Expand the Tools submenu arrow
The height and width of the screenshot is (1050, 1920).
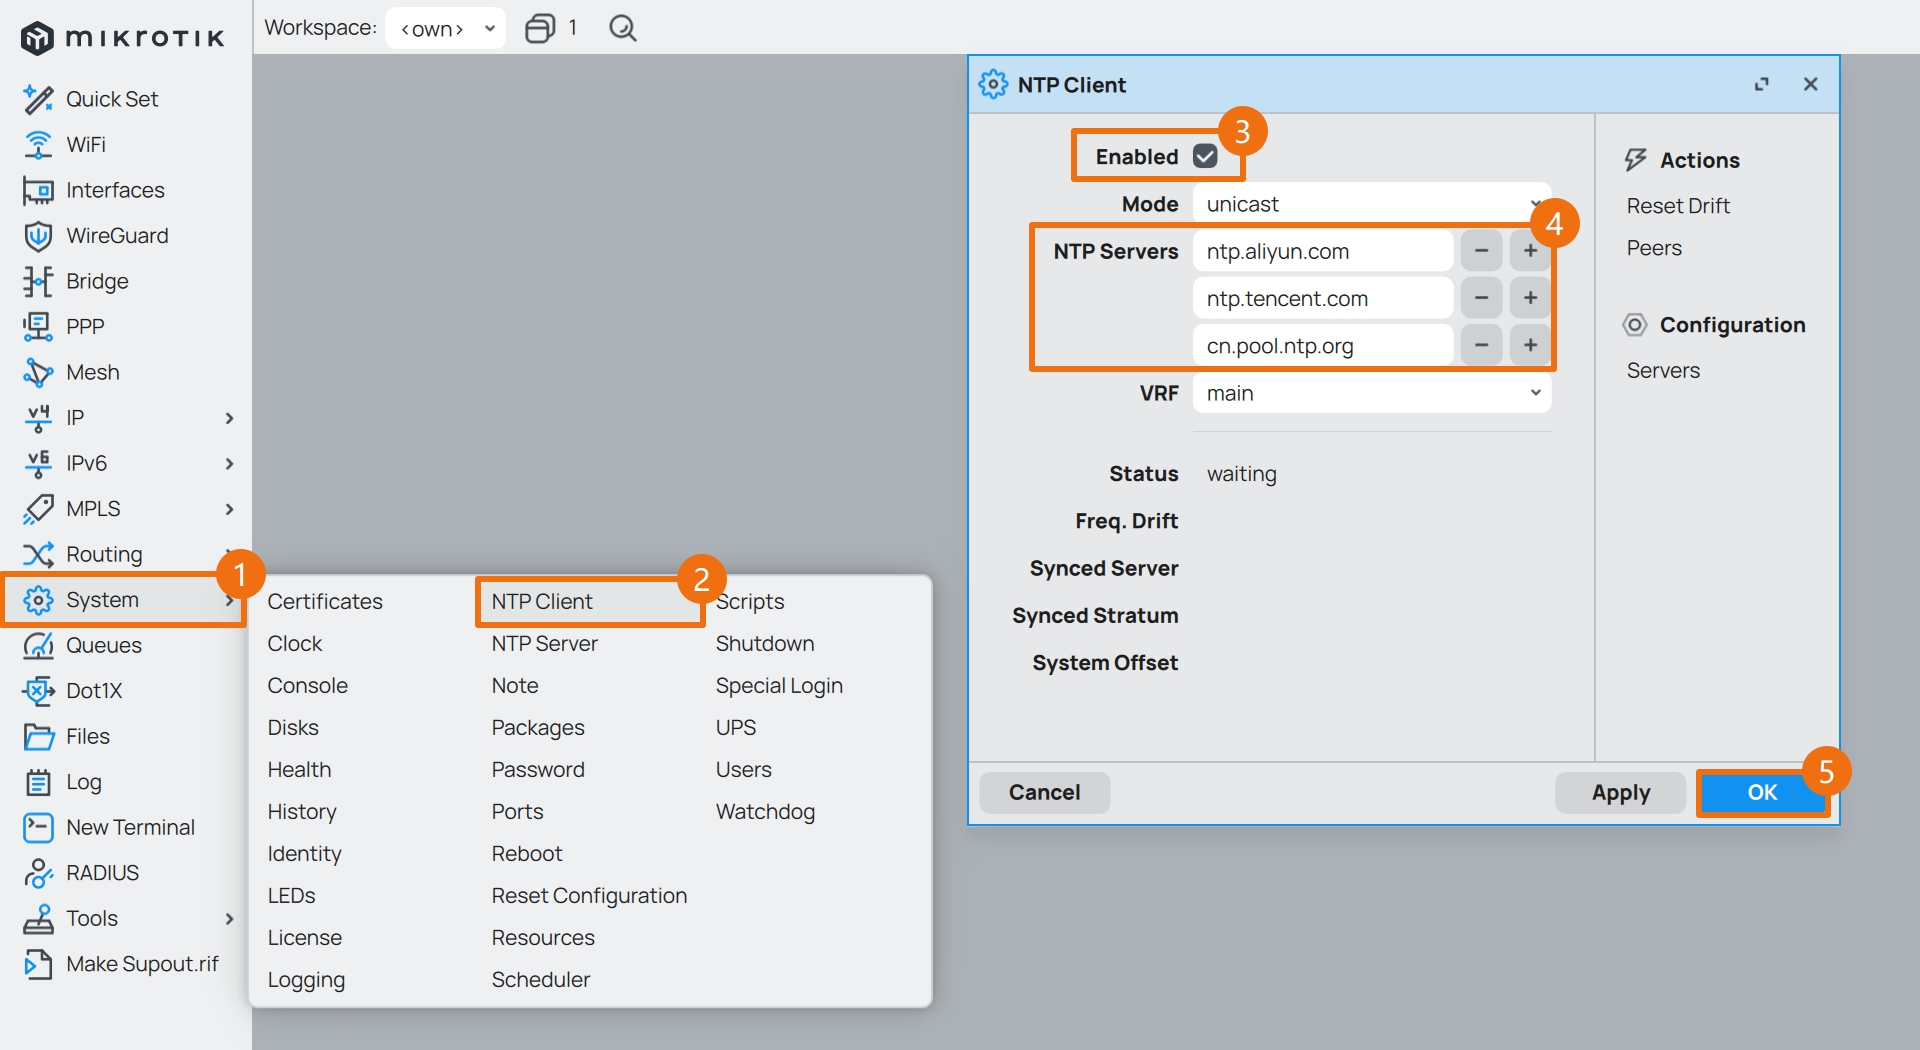tap(229, 919)
